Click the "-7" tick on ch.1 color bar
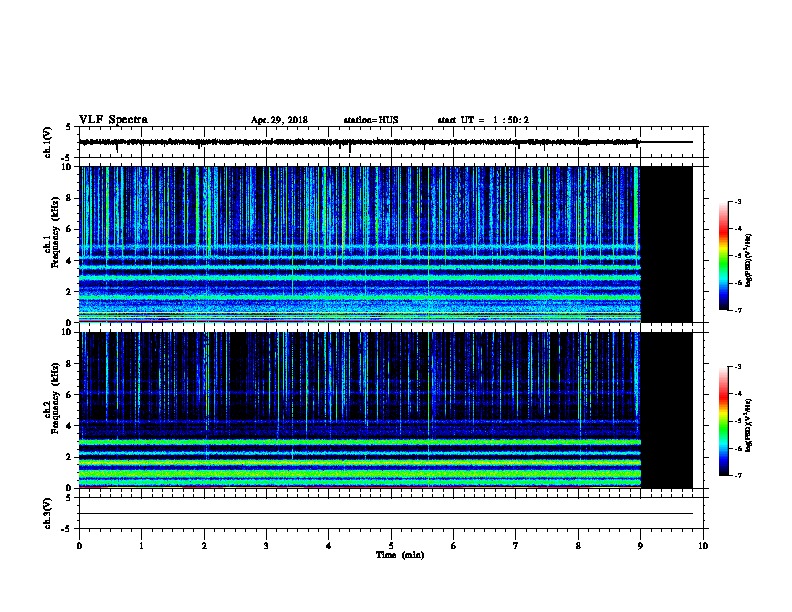Screen dimensions: 792x612 tap(737, 310)
